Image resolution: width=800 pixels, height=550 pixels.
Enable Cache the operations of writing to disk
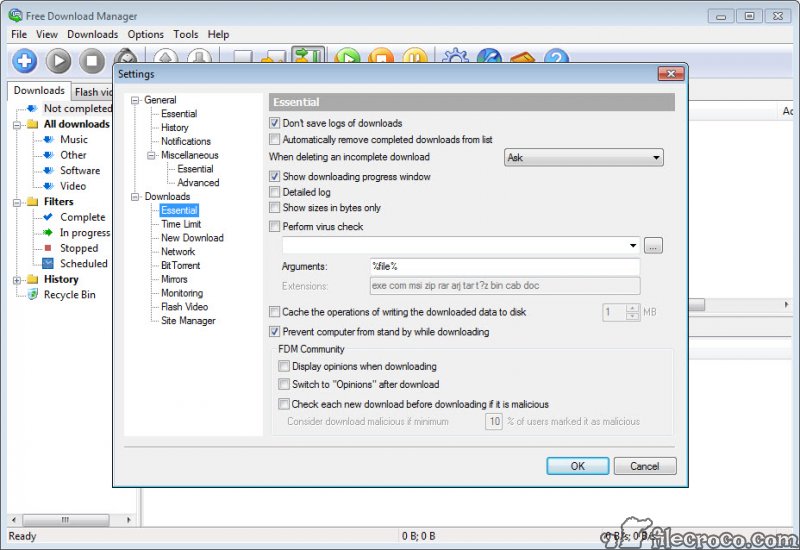pos(274,312)
